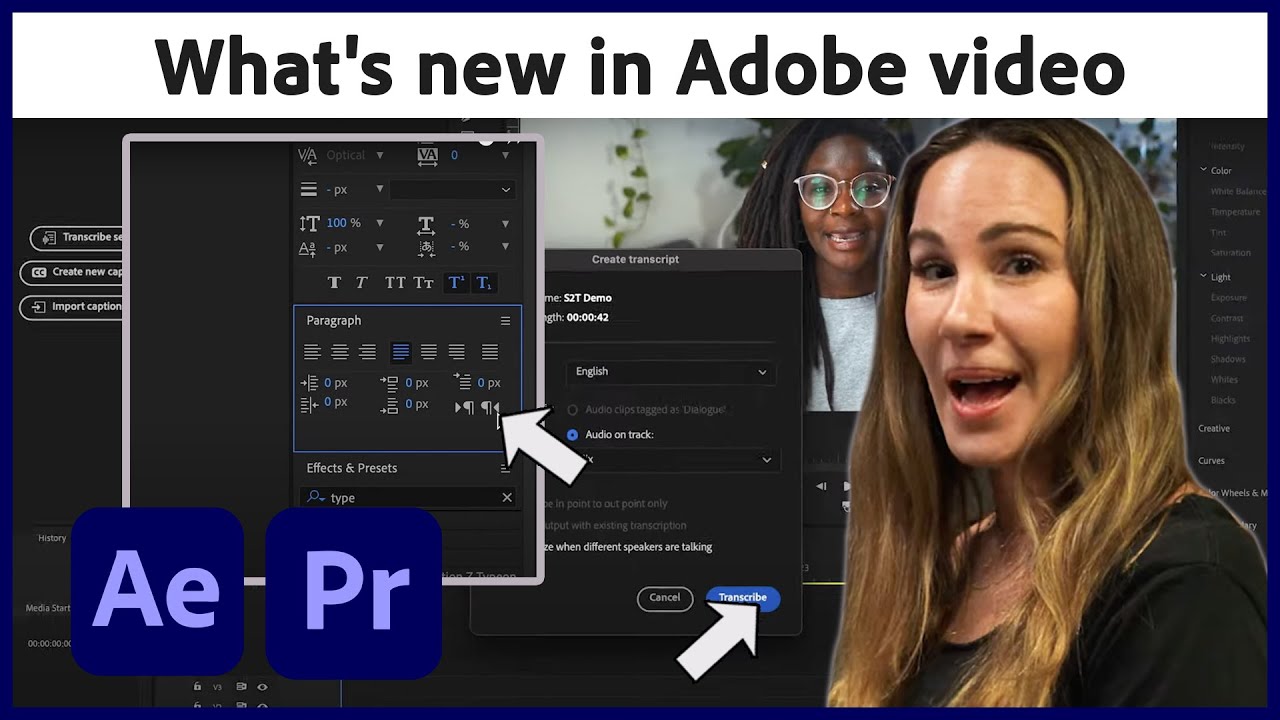Click the Premiere Pro Pr logo
The width and height of the screenshot is (1280, 720).
(354, 592)
